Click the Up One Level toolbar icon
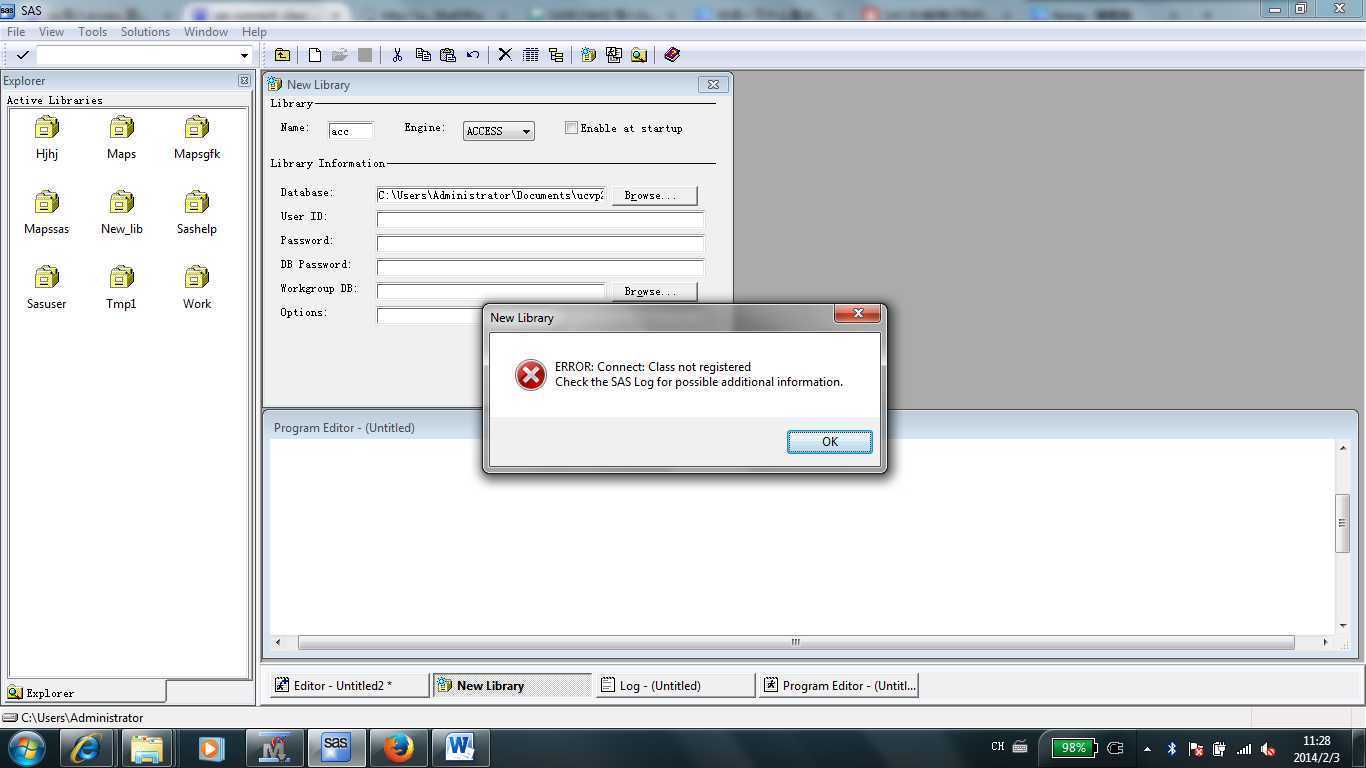The height and width of the screenshot is (768, 1366). point(283,55)
